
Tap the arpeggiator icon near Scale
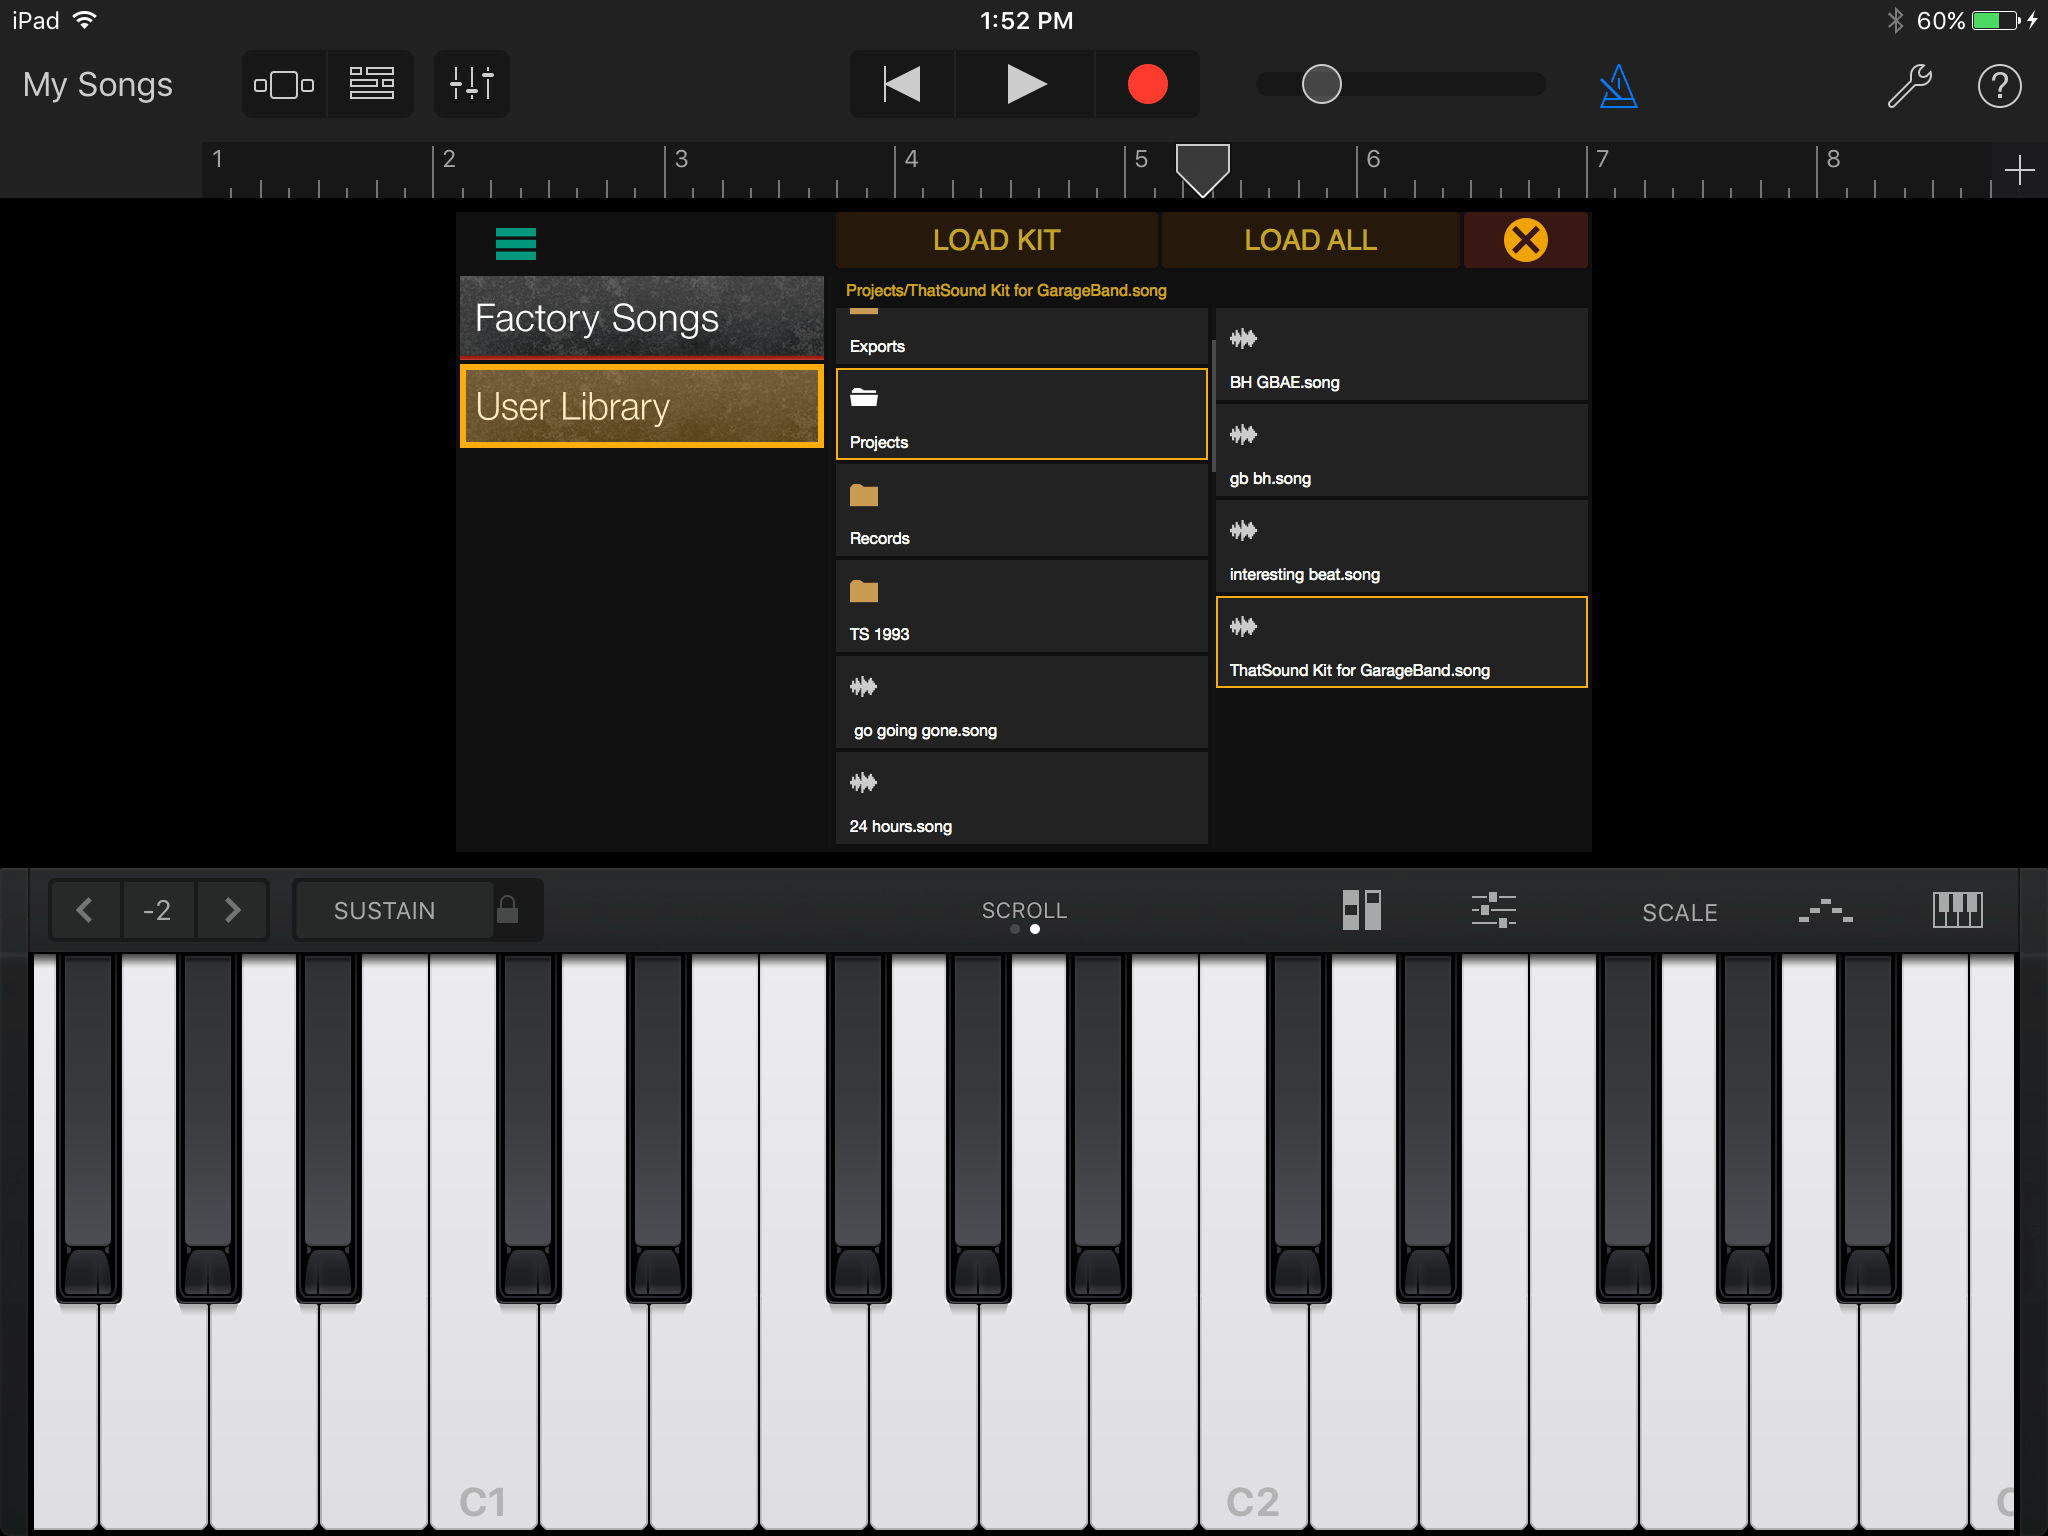click(1826, 910)
